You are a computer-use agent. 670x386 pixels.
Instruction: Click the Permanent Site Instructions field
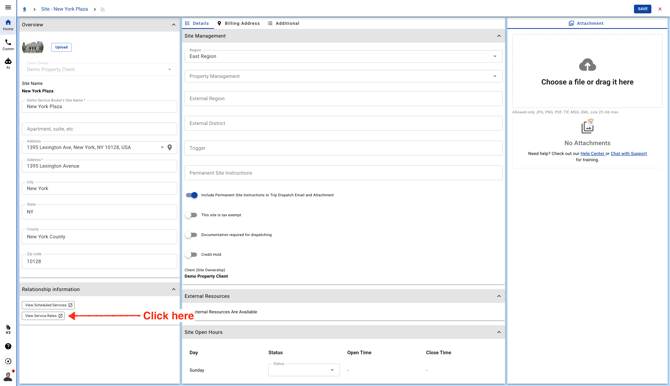coord(343,173)
